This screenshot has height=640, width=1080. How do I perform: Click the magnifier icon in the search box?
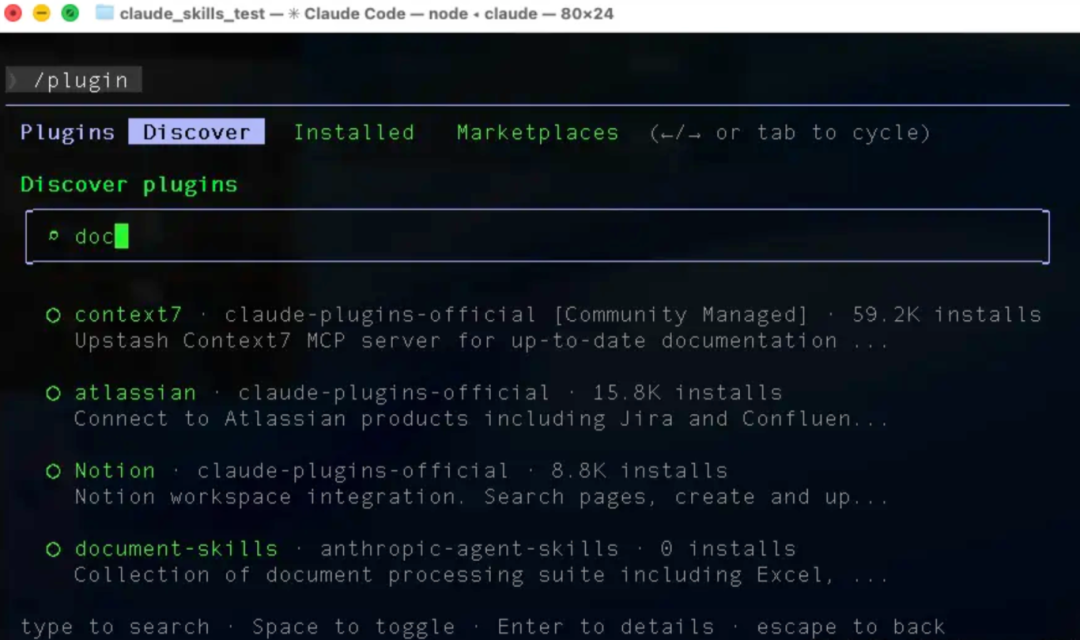click(x=53, y=236)
